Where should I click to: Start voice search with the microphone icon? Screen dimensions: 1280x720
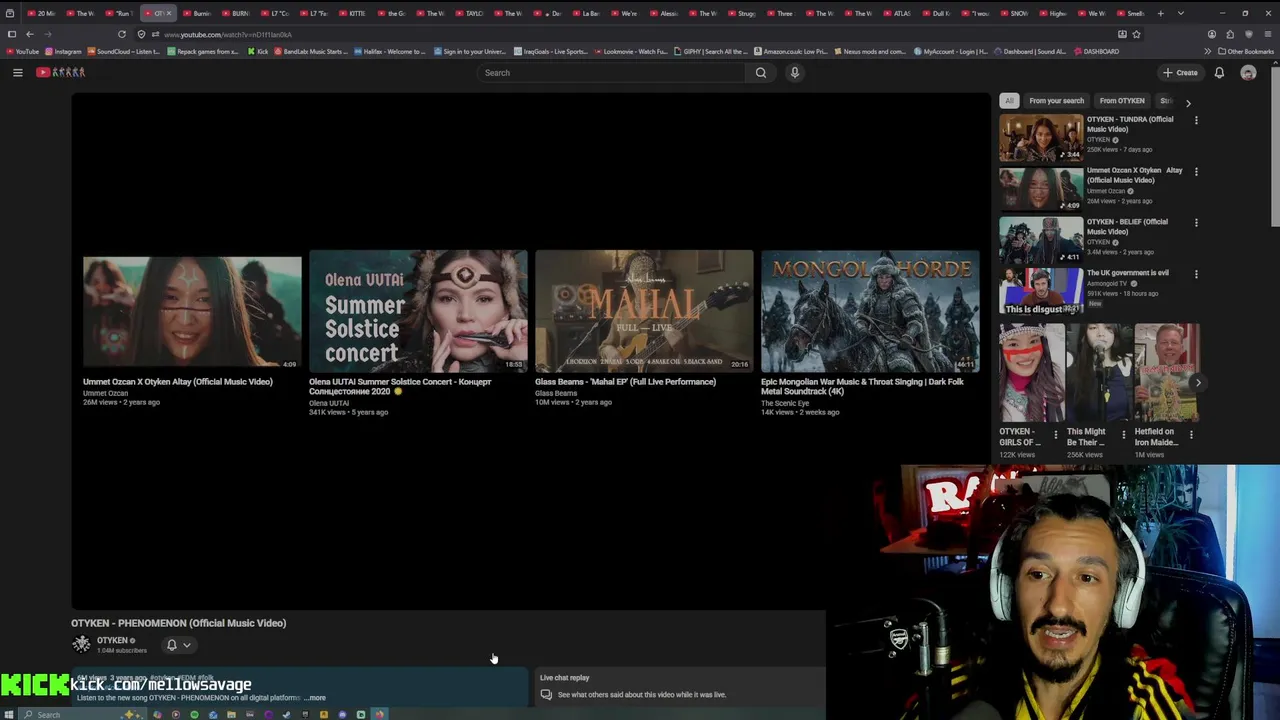tap(795, 72)
